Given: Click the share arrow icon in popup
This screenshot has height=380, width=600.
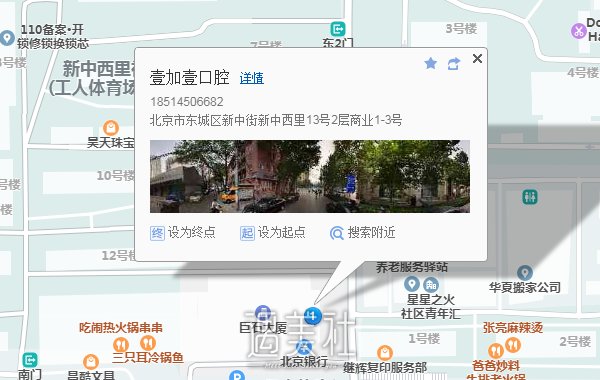Looking at the screenshot, I should 454,64.
